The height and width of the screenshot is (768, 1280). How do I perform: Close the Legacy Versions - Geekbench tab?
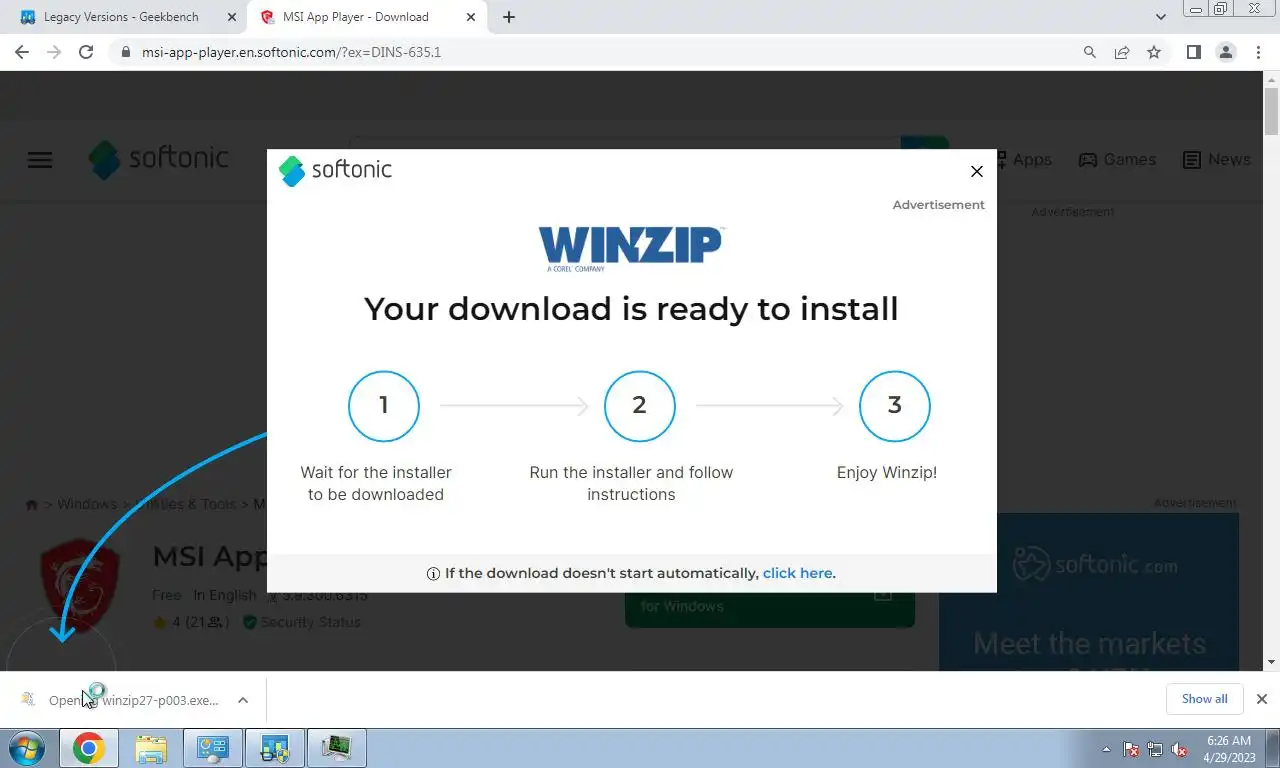(232, 17)
